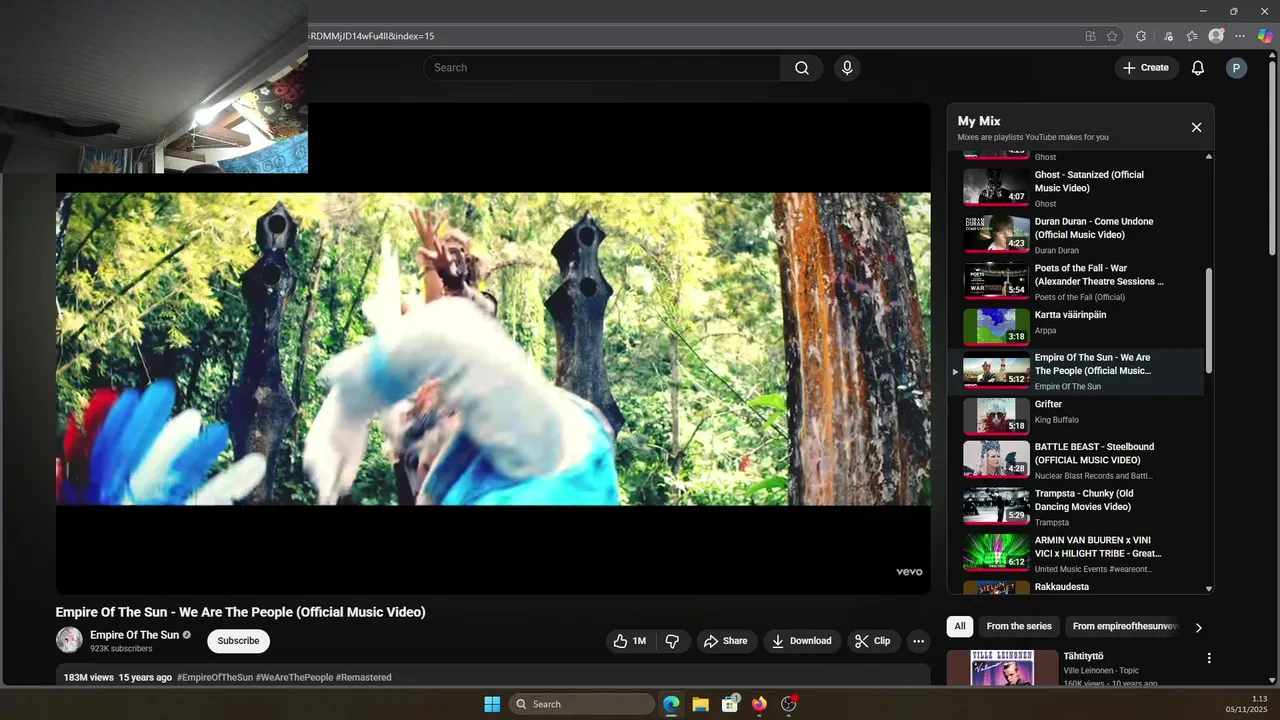The height and width of the screenshot is (720, 1280).
Task: Select the All filter chip
Action: click(960, 627)
